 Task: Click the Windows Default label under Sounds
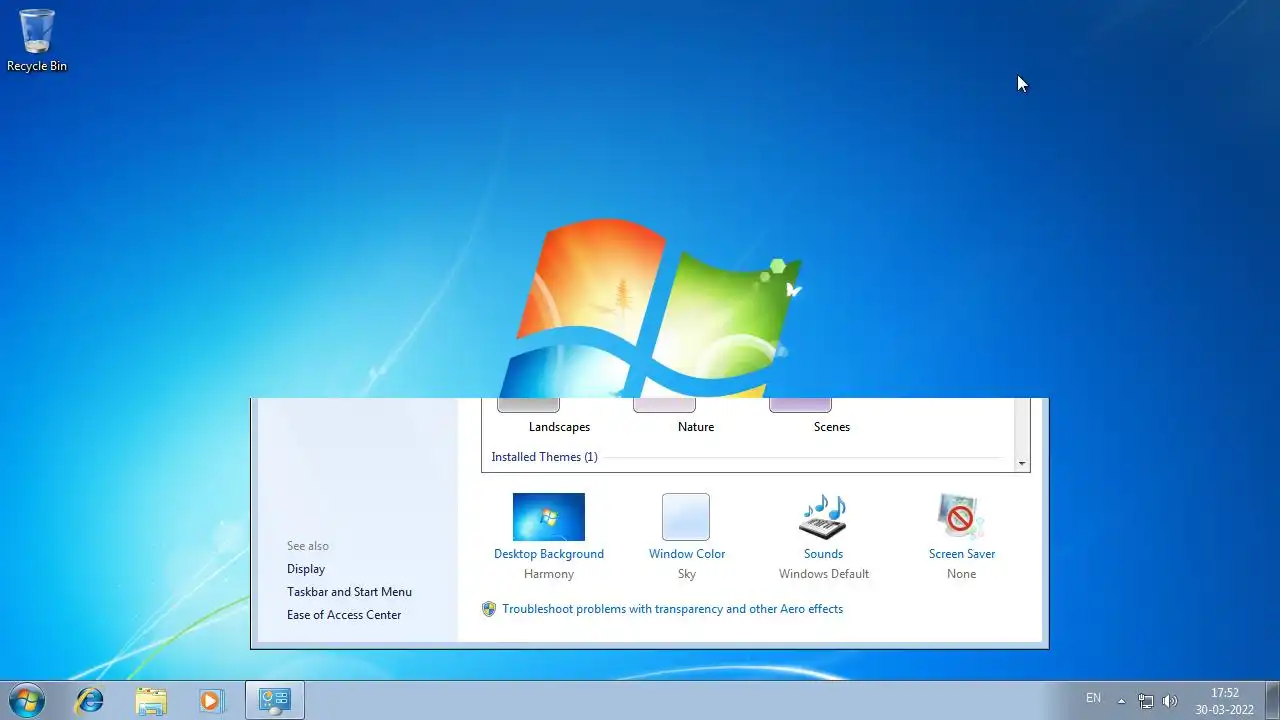click(824, 574)
